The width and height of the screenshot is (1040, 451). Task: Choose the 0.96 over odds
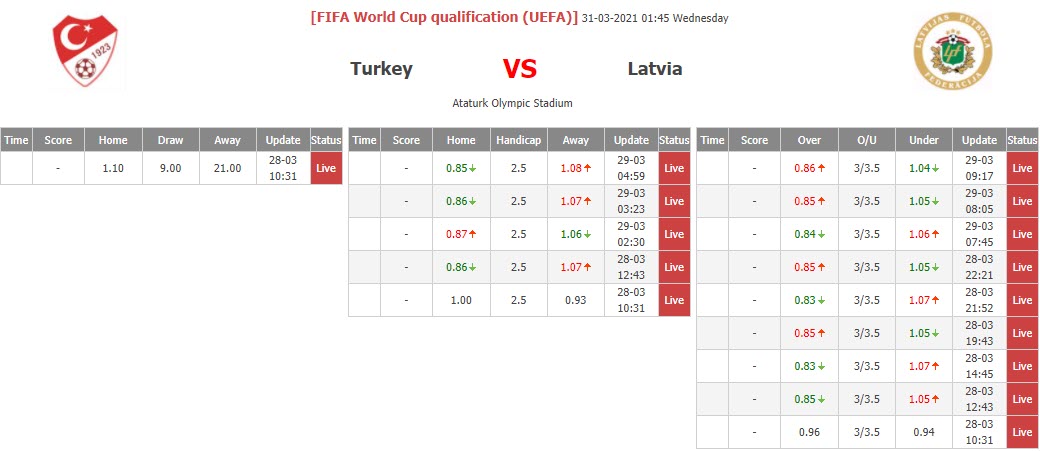(808, 432)
